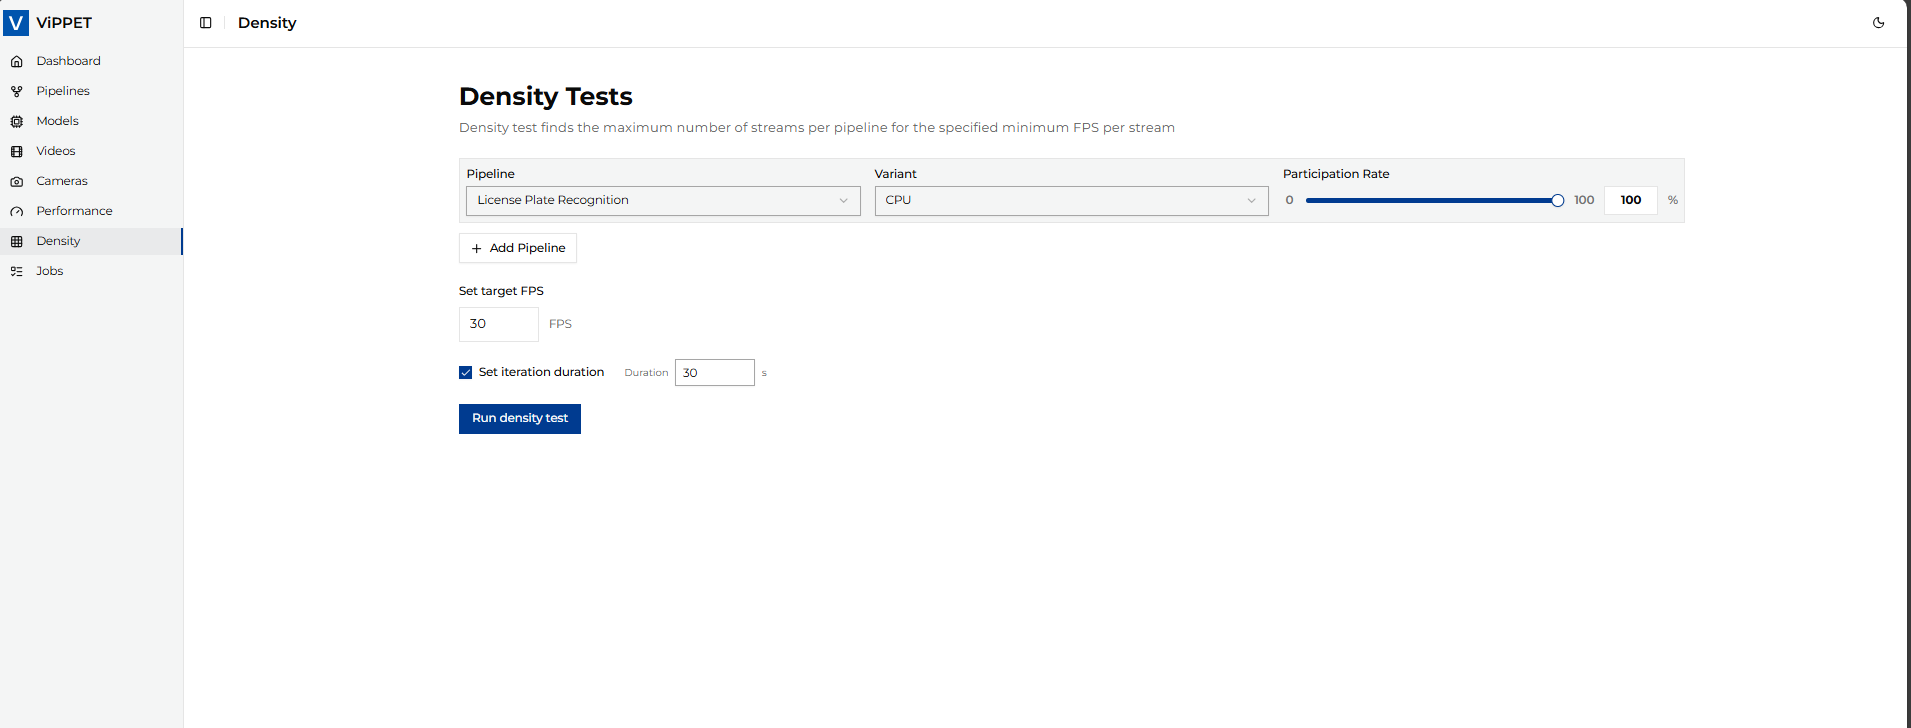This screenshot has height=728, width=1911.
Task: Click the Duration seconds input field
Action: point(714,373)
